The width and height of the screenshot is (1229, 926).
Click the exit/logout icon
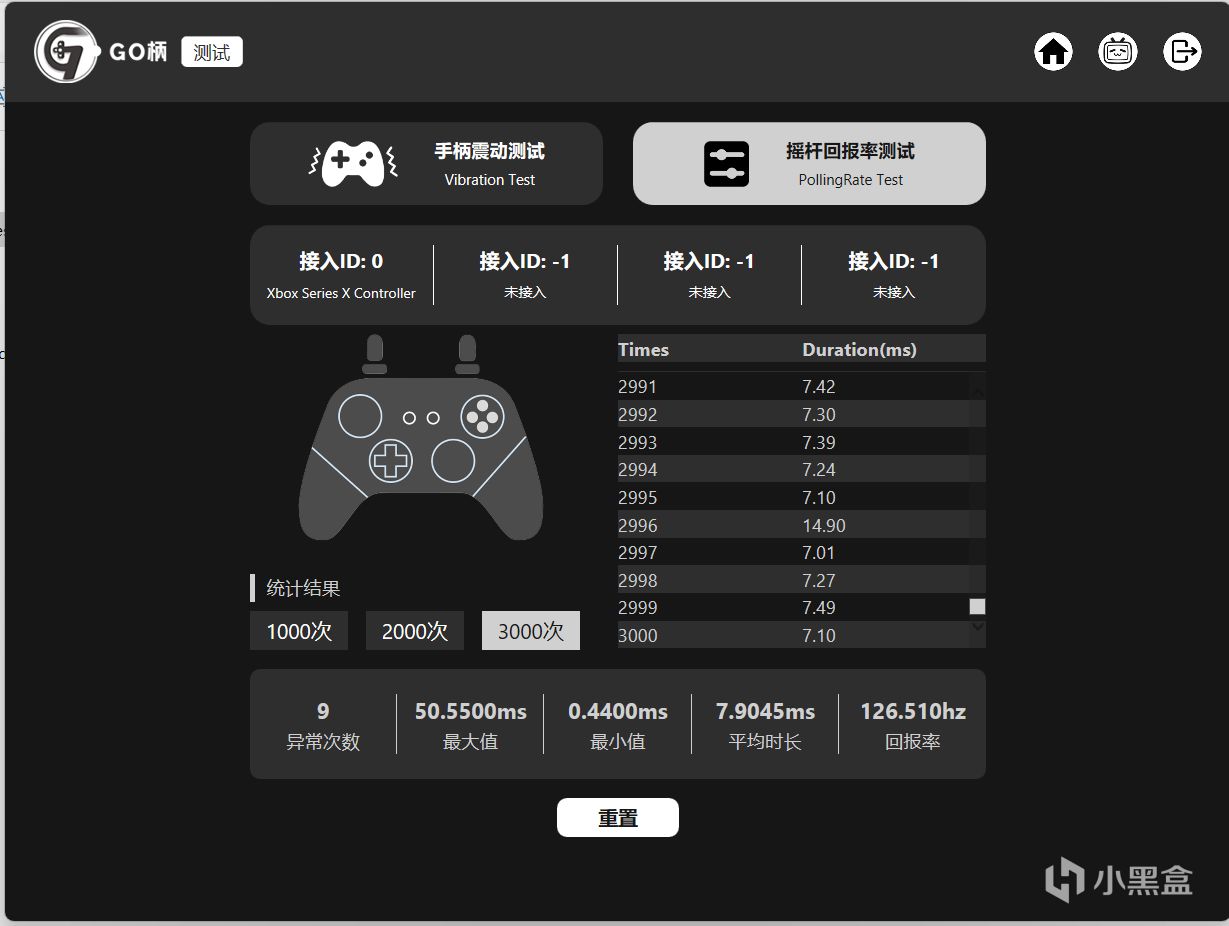click(x=1182, y=51)
